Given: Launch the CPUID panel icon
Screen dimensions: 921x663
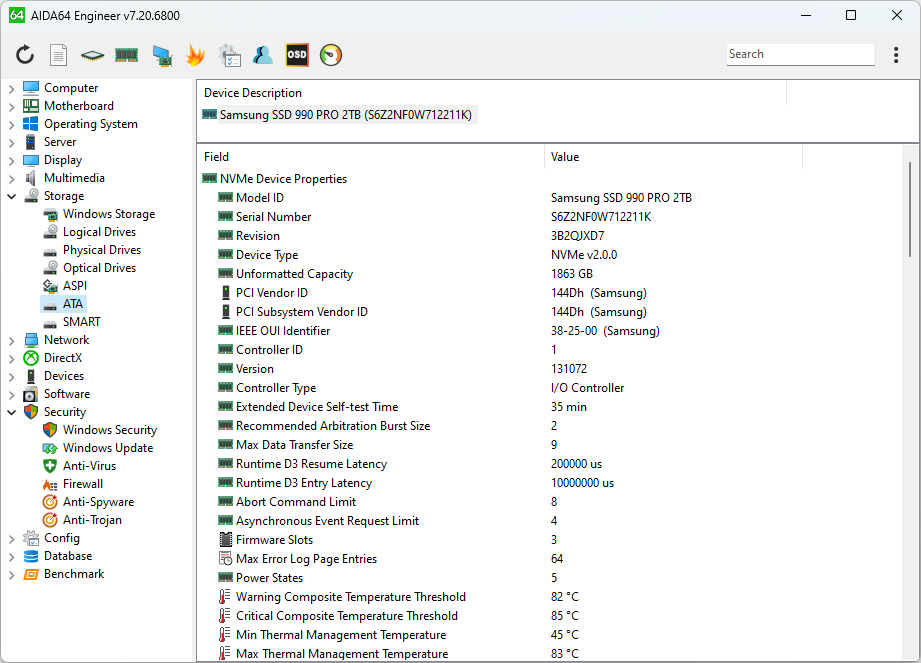Looking at the screenshot, I should pos(92,54).
